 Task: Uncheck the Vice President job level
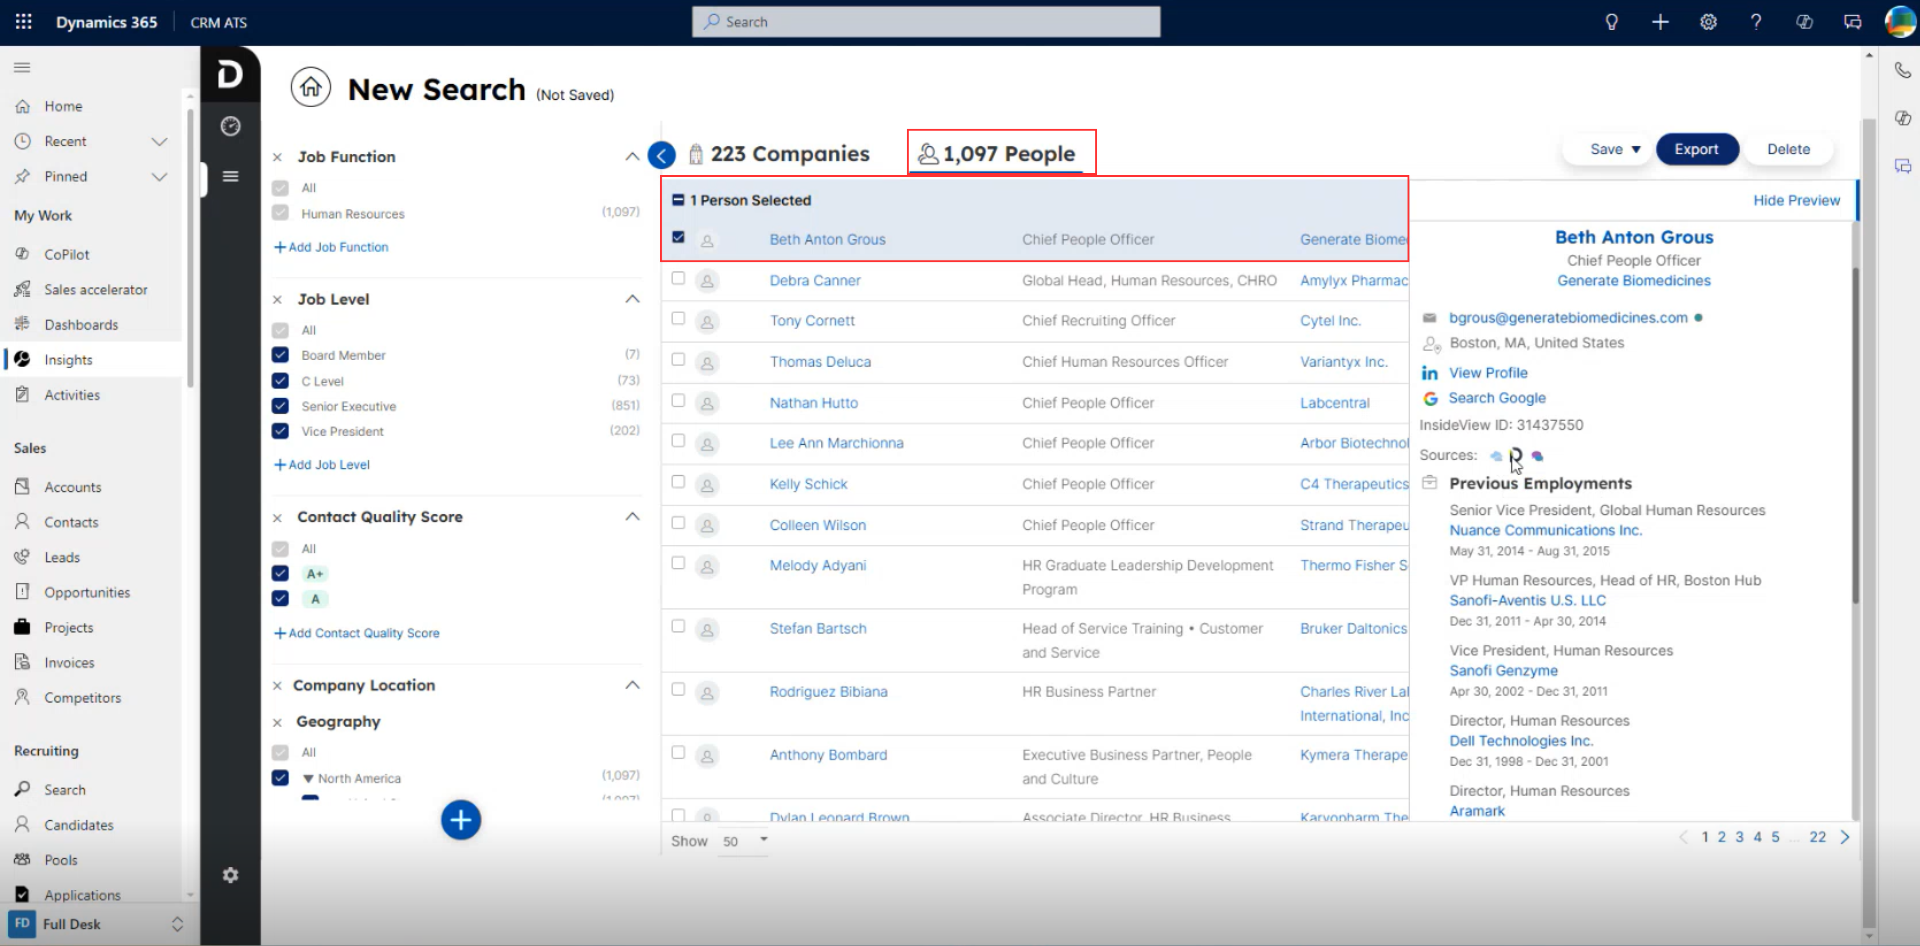coord(280,431)
